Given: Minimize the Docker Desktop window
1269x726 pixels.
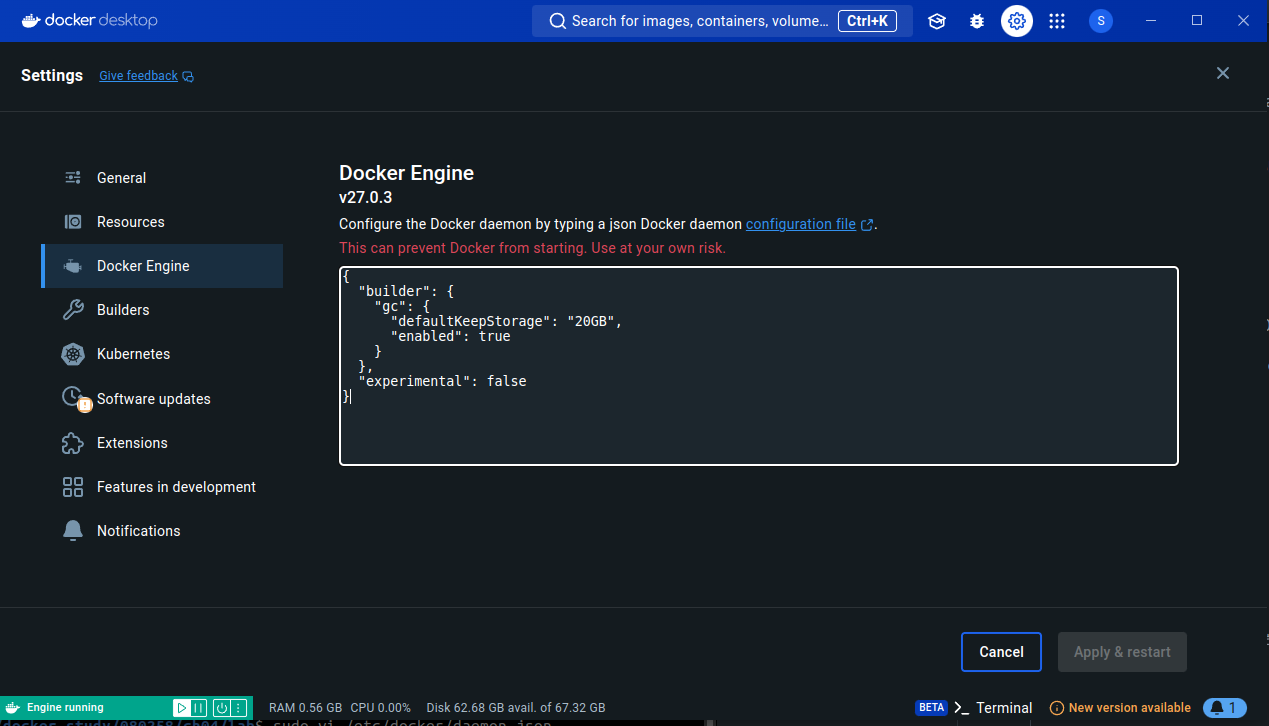Looking at the screenshot, I should click(1150, 21).
